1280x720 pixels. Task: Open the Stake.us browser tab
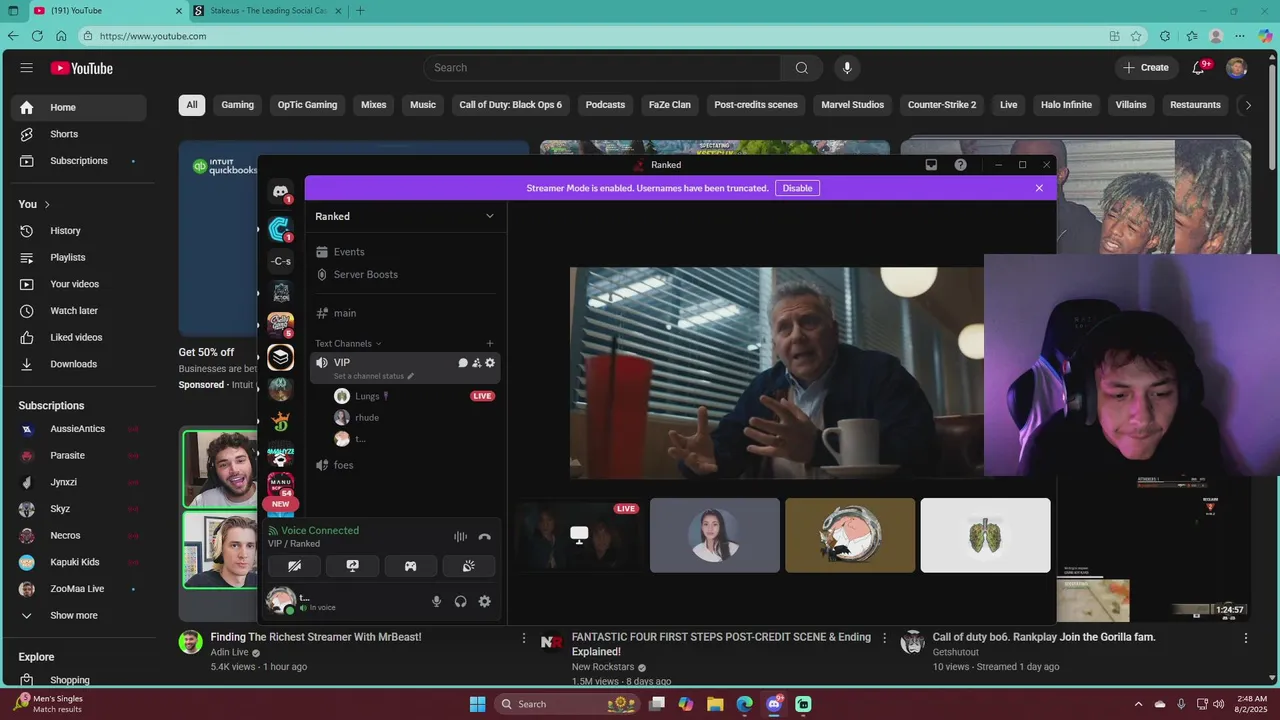(x=268, y=11)
